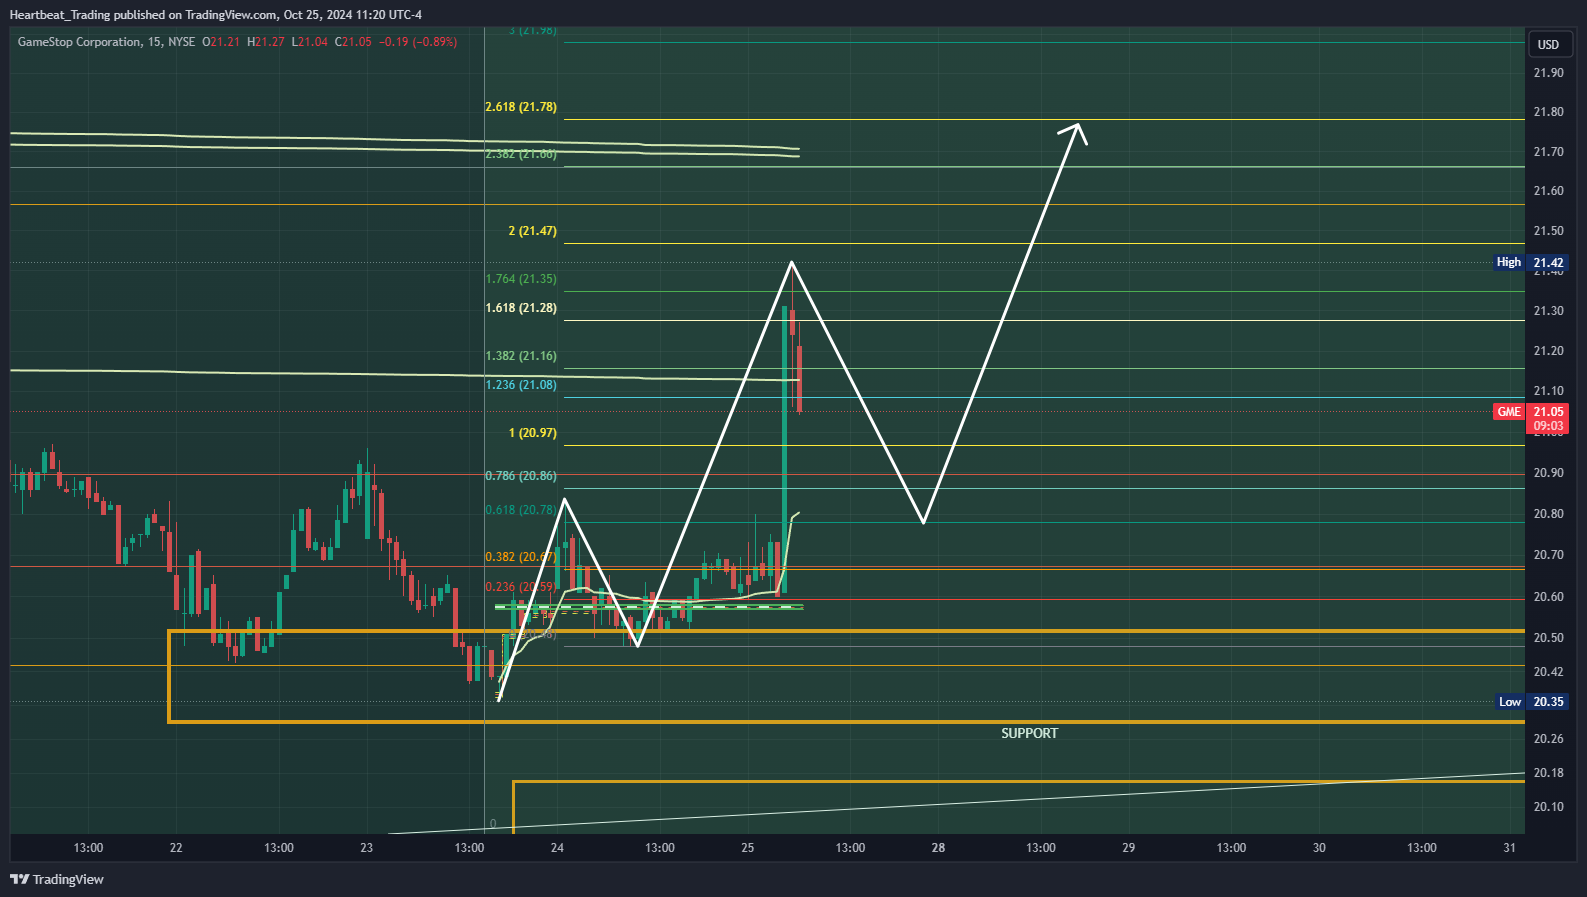Click 20.42 on the price axis
Screen dimensions: 1587x897
pos(1548,672)
